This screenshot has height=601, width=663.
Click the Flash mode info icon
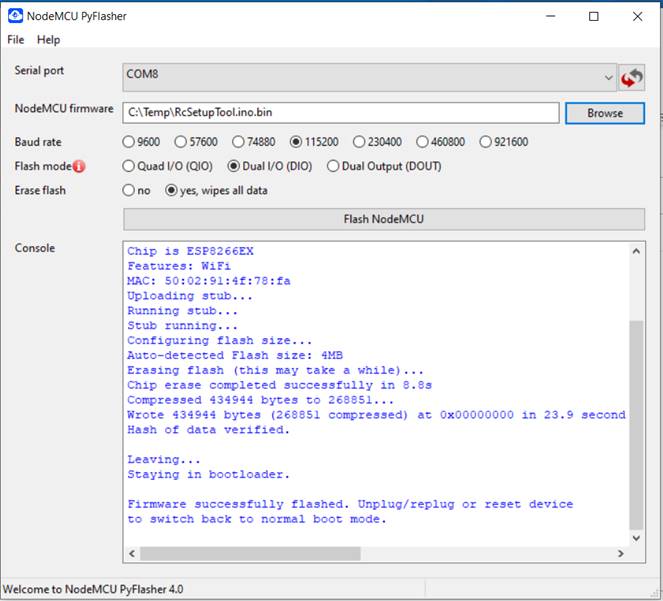coord(79,166)
